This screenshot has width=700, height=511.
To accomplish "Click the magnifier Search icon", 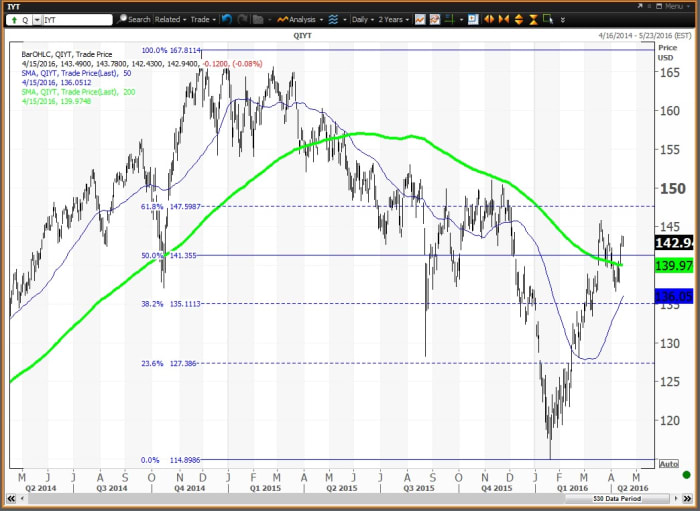I will 122,19.
